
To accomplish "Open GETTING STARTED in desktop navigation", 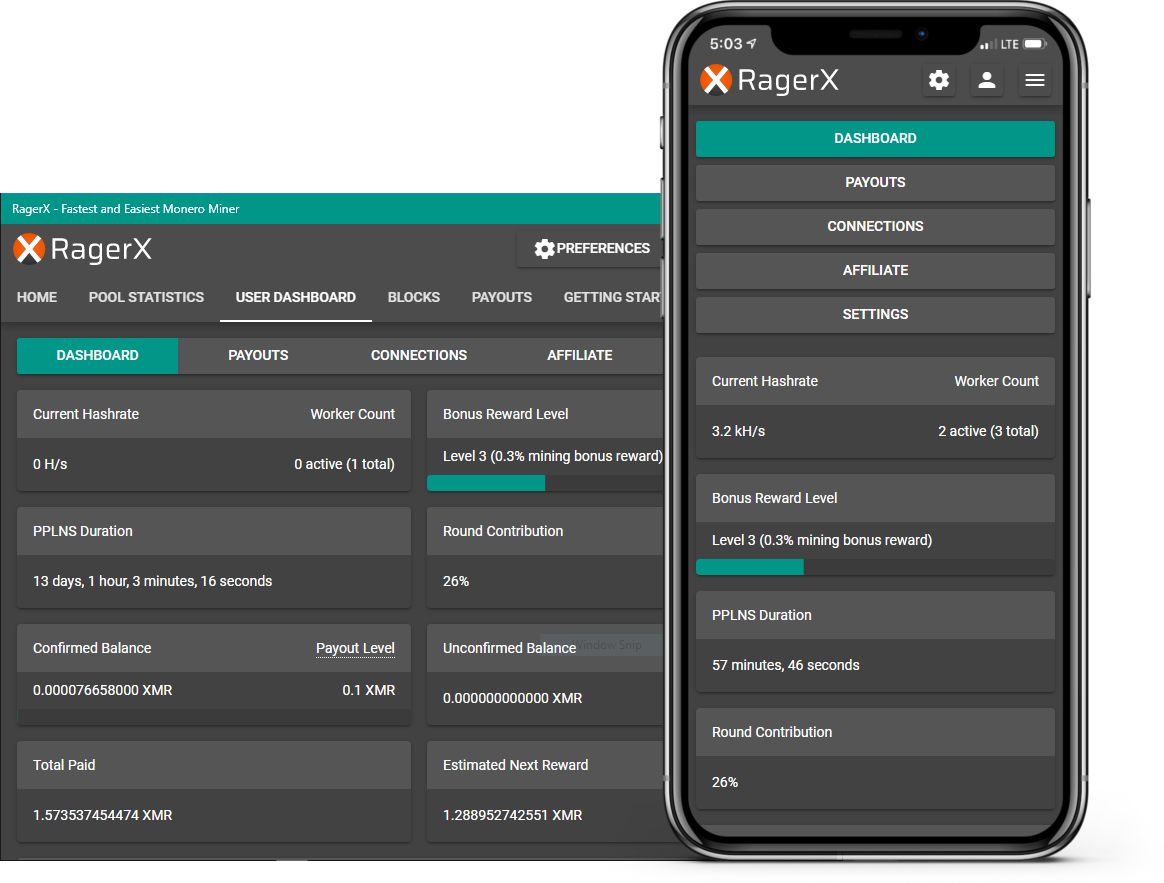I will [x=612, y=297].
